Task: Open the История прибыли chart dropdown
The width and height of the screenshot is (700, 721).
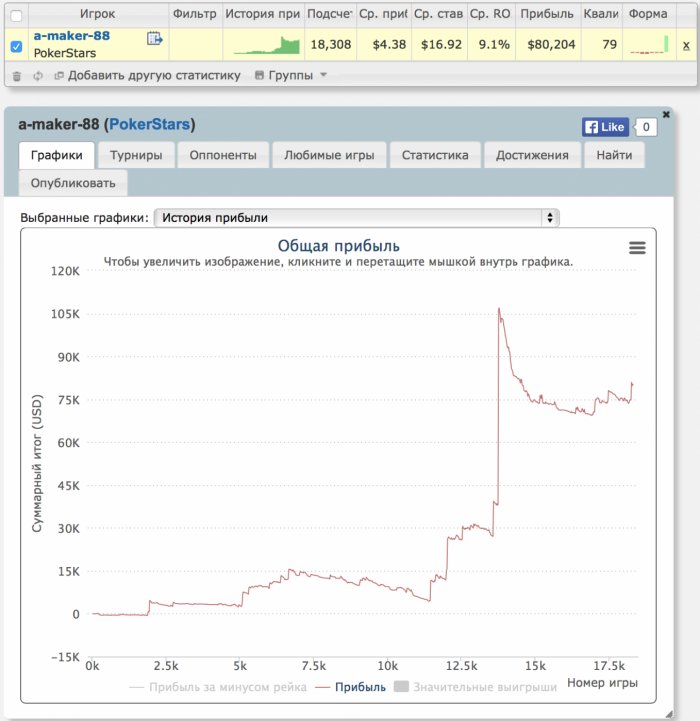Action: click(x=356, y=217)
